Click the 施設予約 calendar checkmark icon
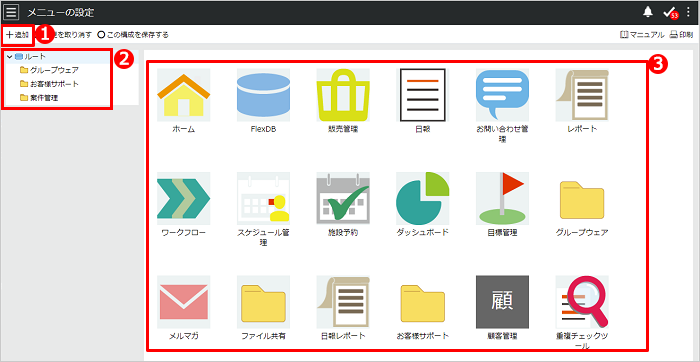This screenshot has width=700, height=362. point(343,198)
